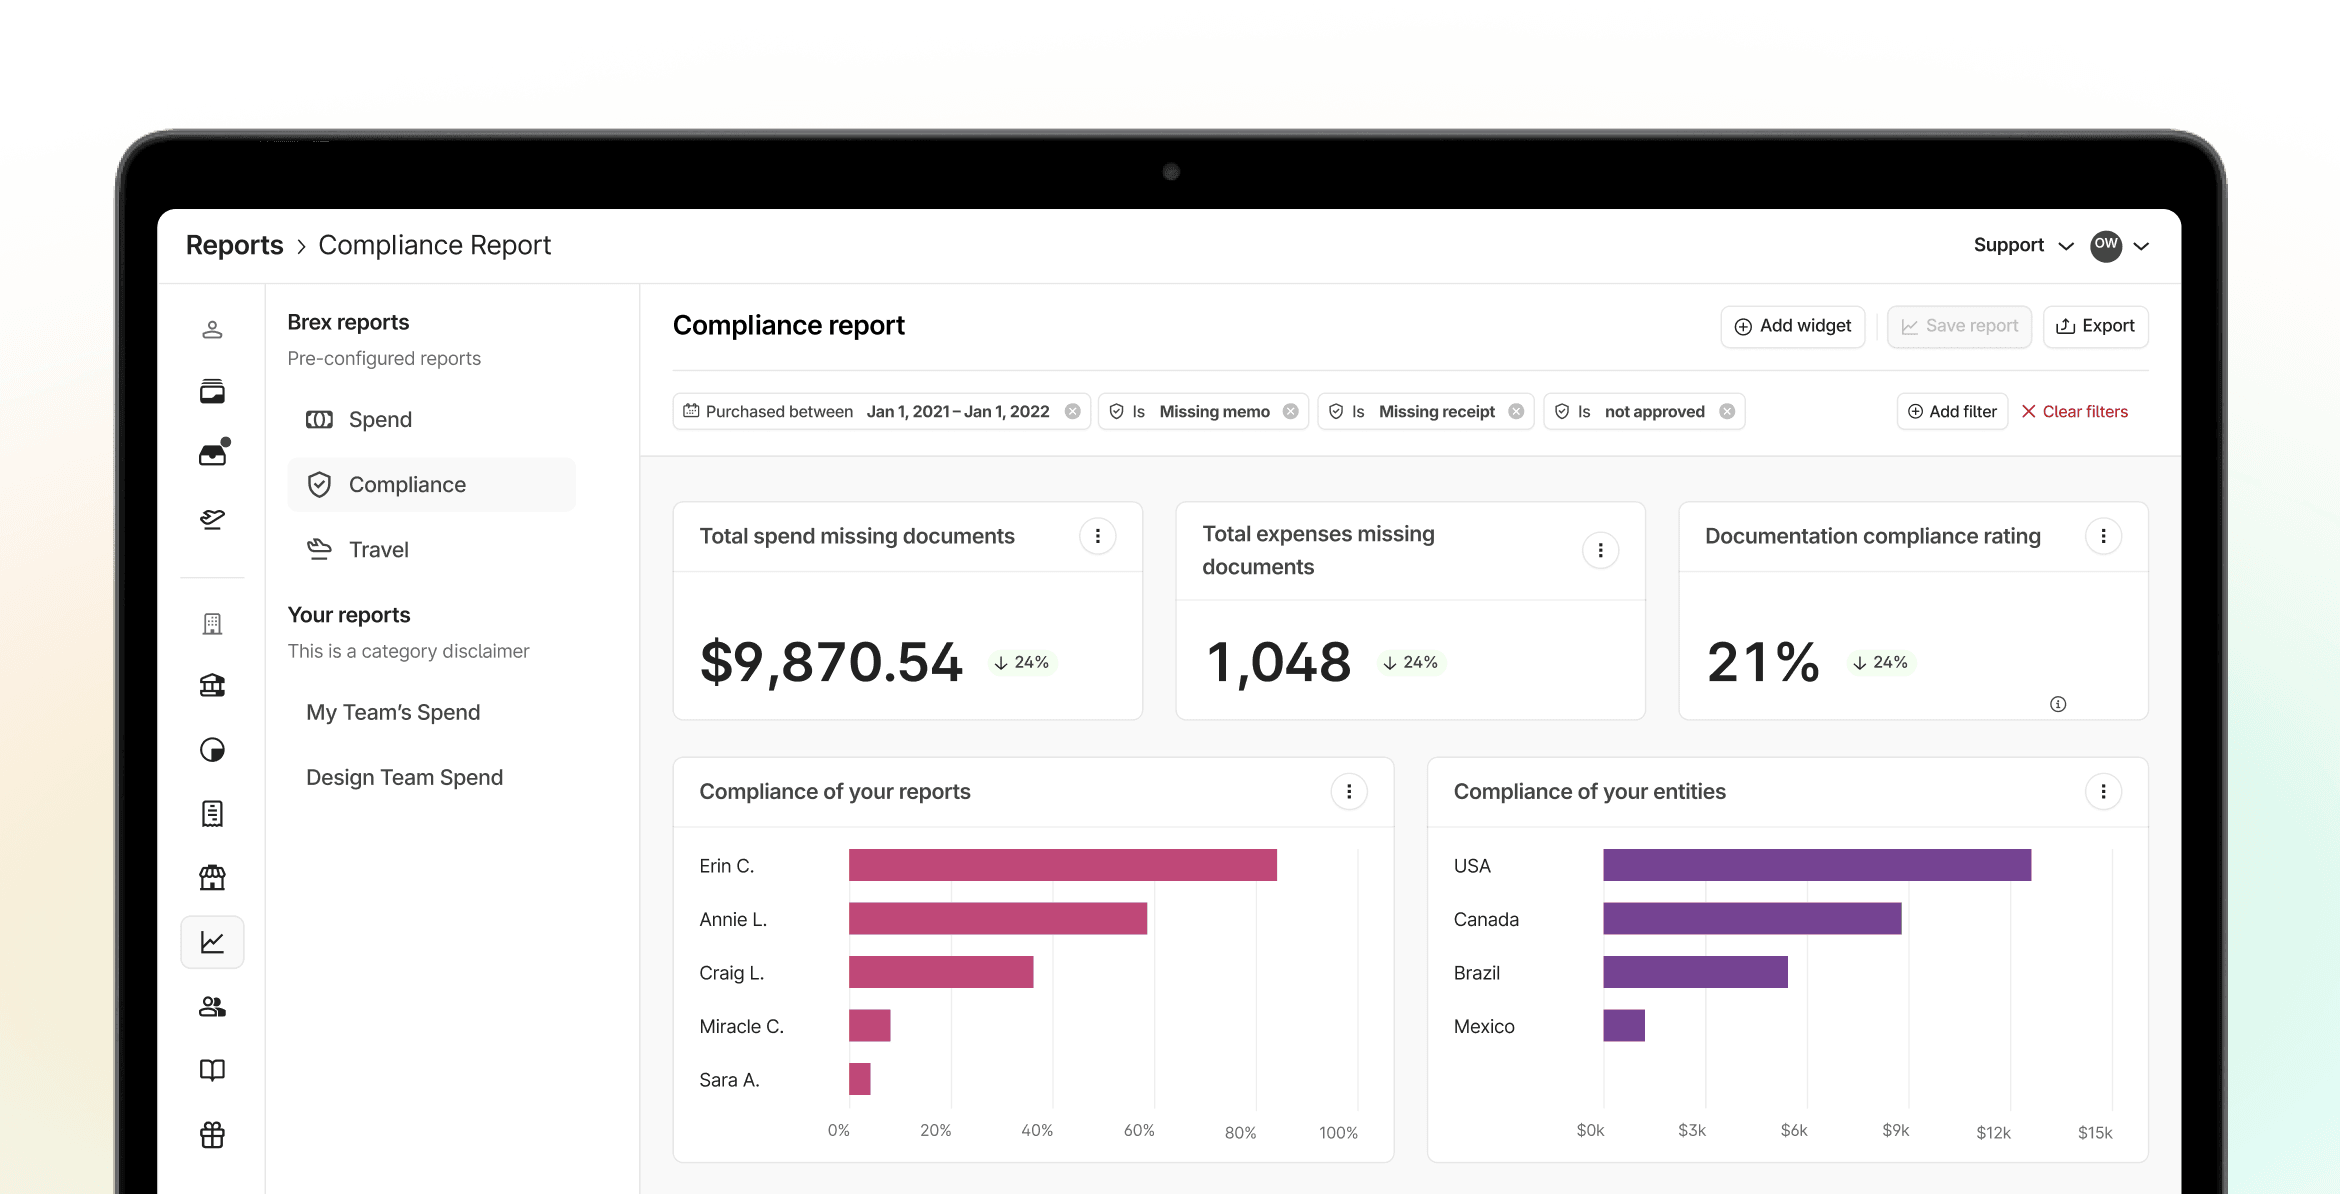Open the OW profile avatar menu

pos(2106,246)
